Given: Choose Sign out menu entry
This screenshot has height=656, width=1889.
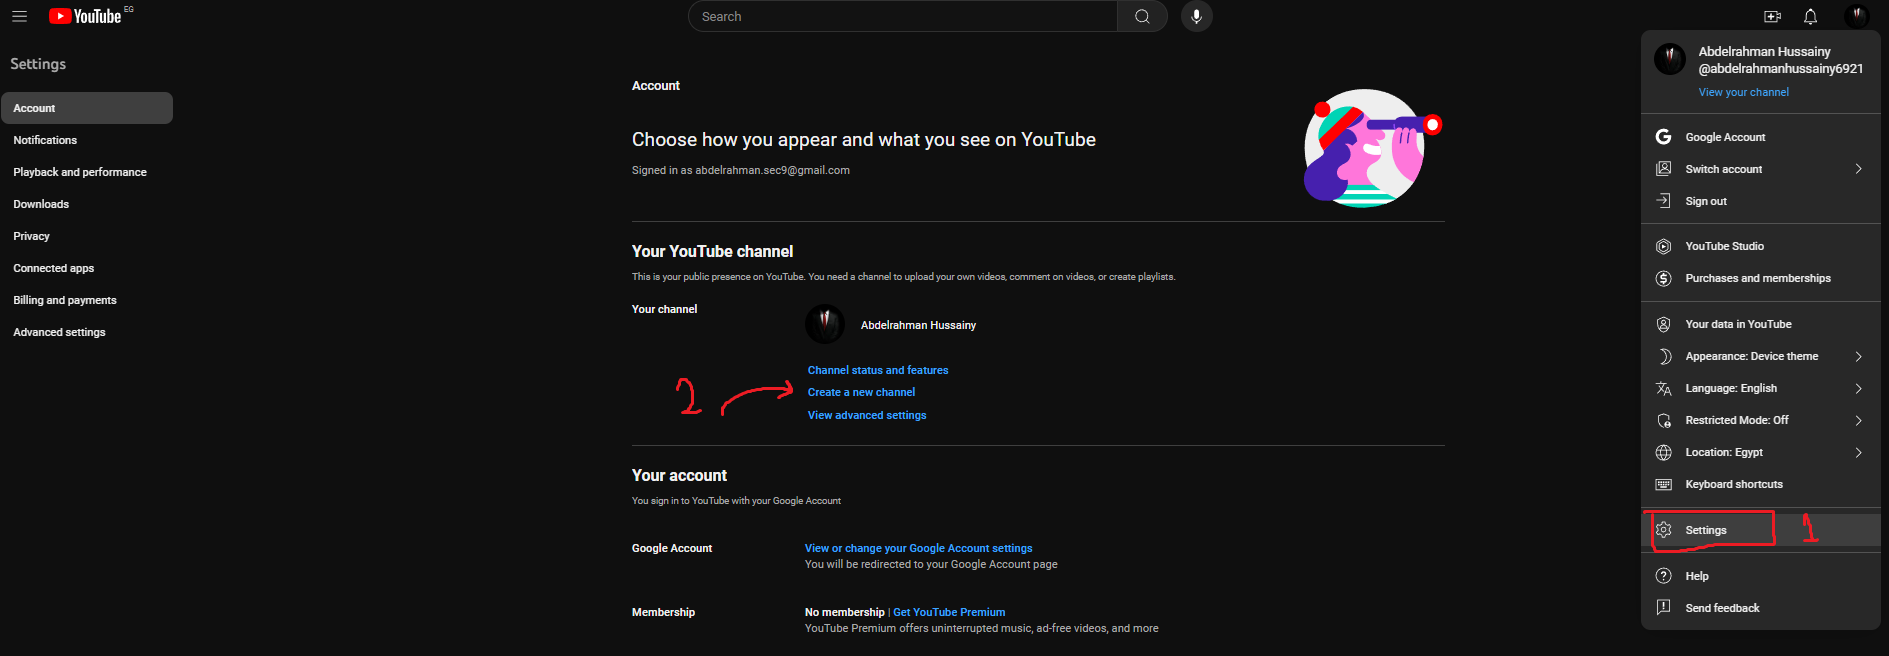Looking at the screenshot, I should pyautogui.click(x=1761, y=201).
